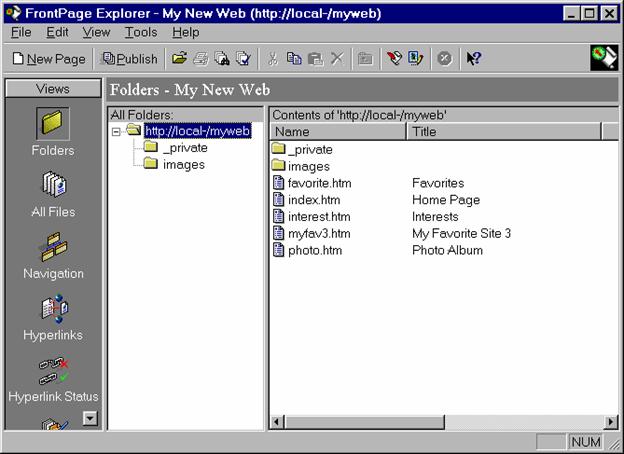Viewport: 624px width, 454px height.
Task: Select the _private folder in tree
Action: click(183, 148)
